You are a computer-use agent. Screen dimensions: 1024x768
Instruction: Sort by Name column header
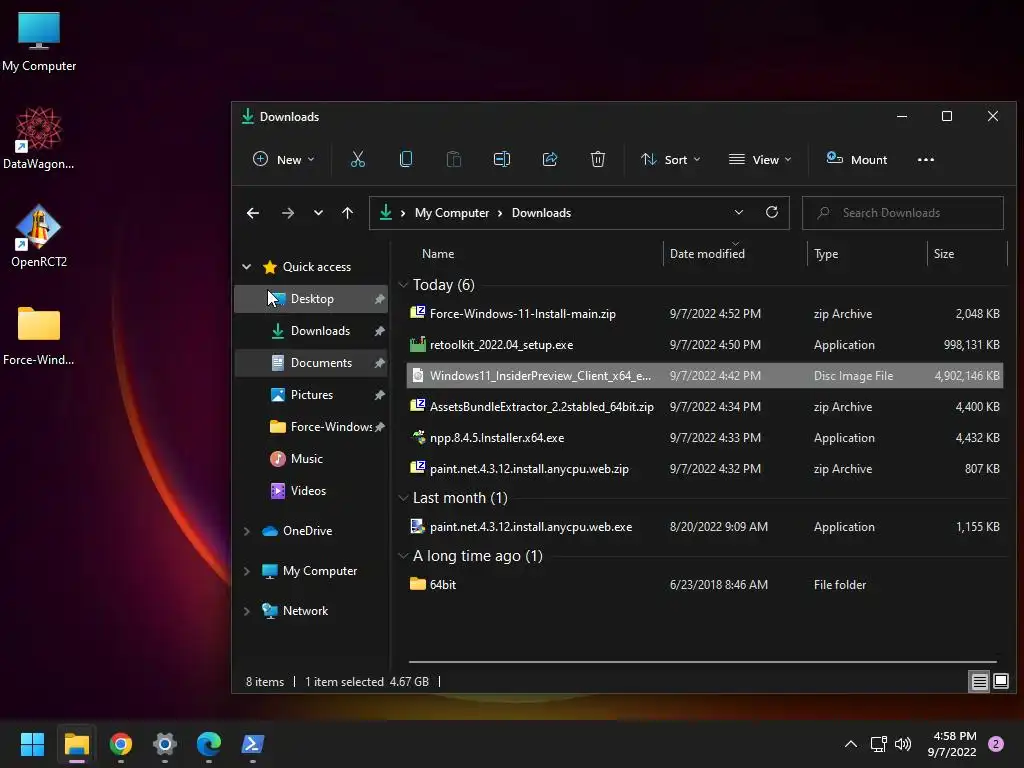438,254
